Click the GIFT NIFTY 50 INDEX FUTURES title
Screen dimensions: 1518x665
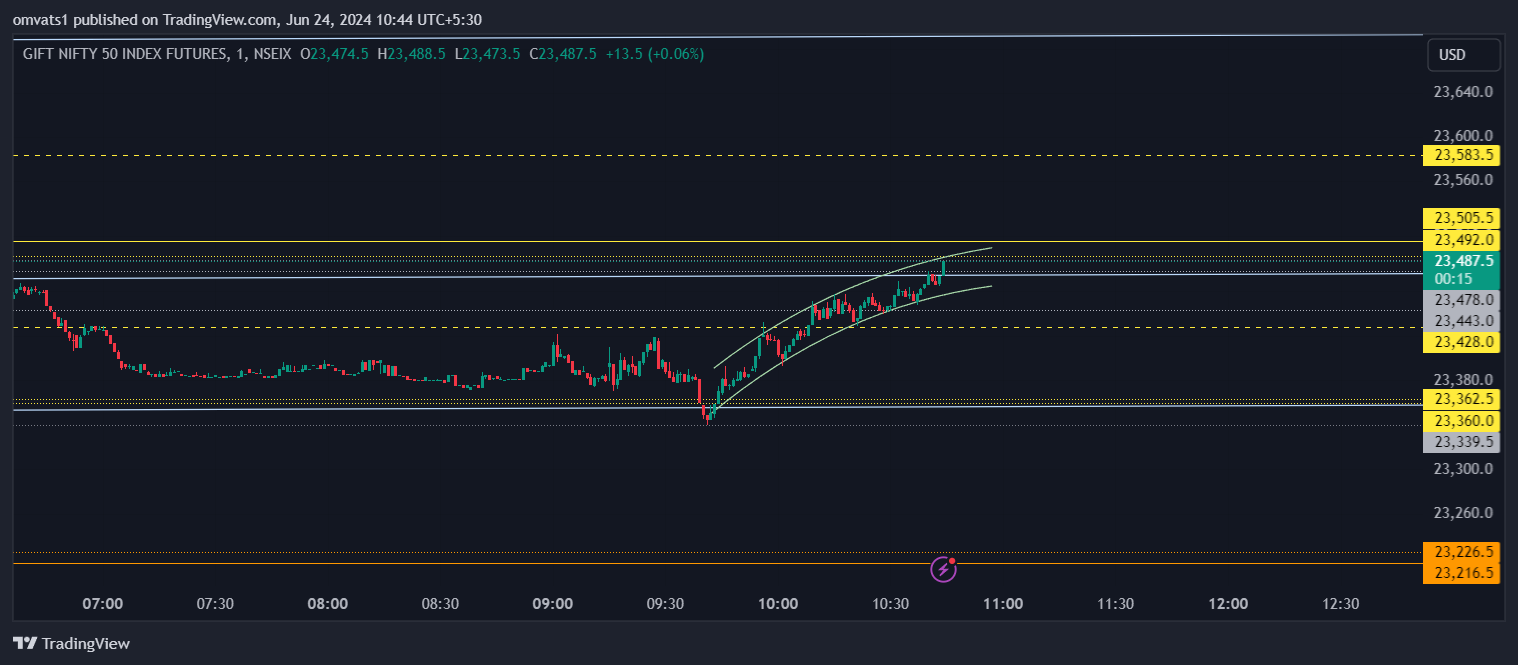(x=125, y=54)
